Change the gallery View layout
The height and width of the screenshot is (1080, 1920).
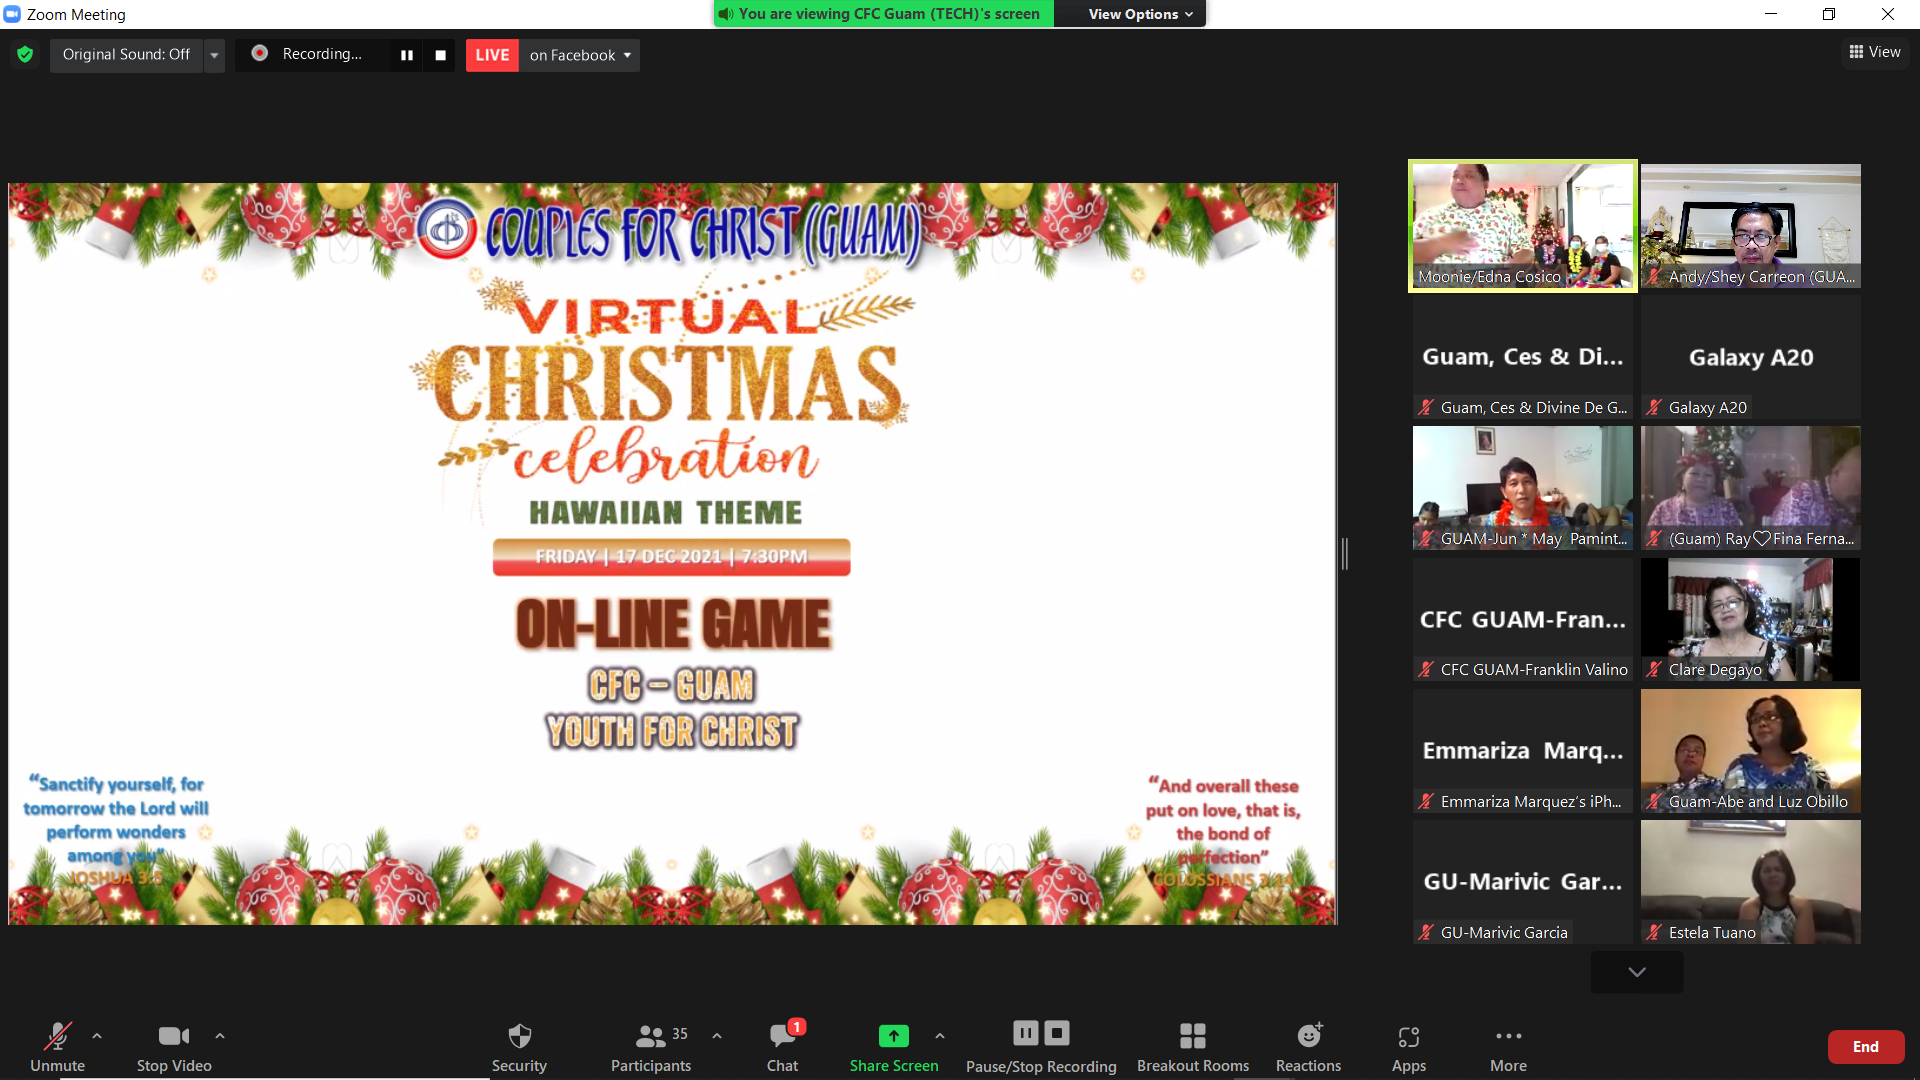[1875, 52]
